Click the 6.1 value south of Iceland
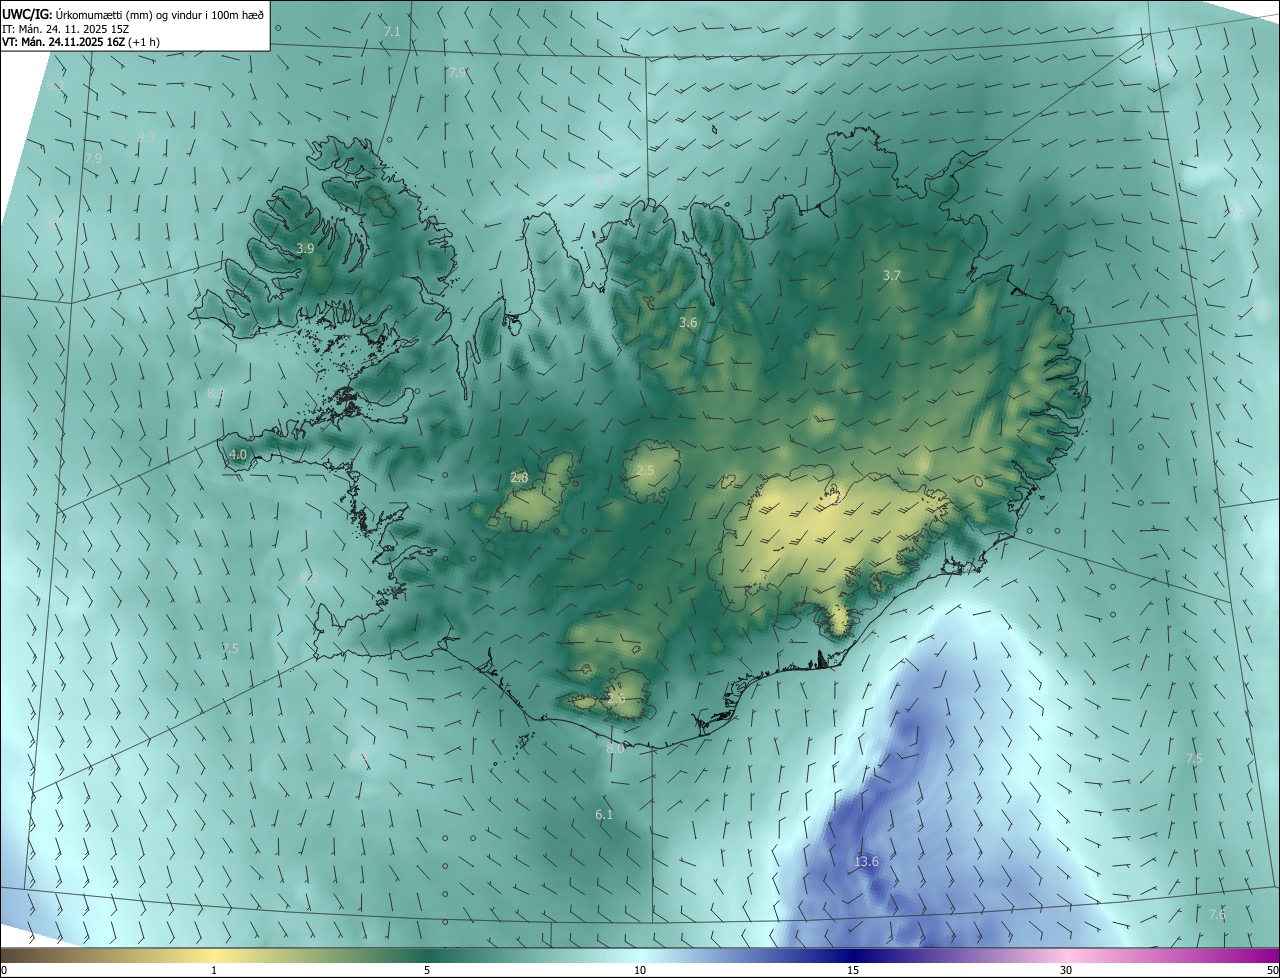Image resolution: width=1280 pixels, height=978 pixels. 604,815
